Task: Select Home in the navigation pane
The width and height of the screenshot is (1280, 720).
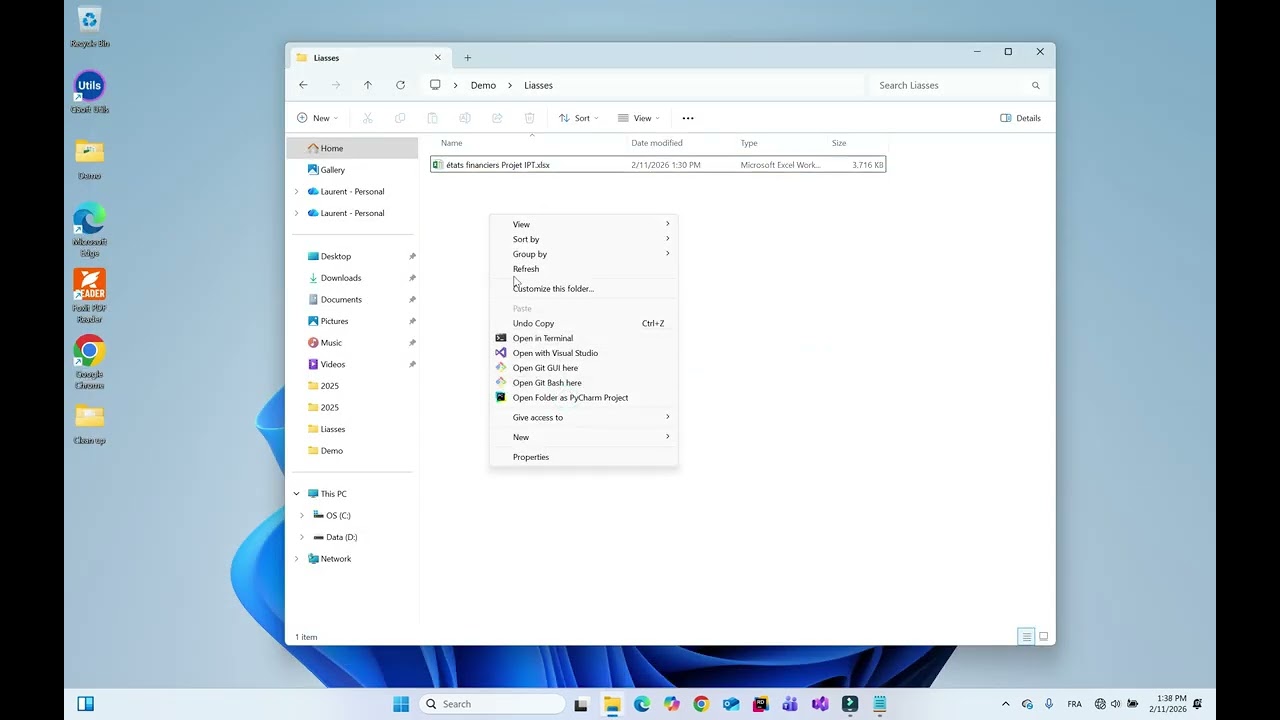Action: coord(352,148)
